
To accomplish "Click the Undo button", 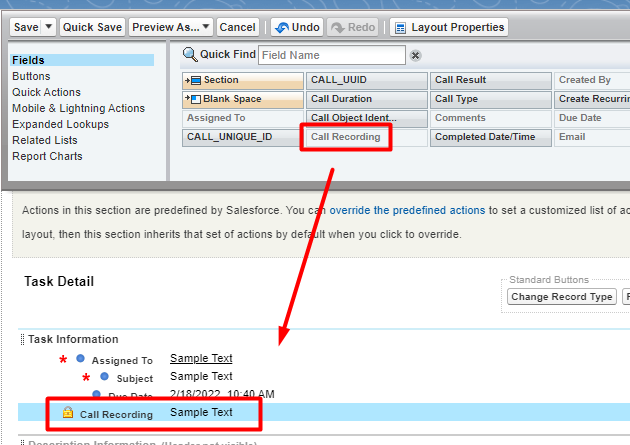I will 297,27.
